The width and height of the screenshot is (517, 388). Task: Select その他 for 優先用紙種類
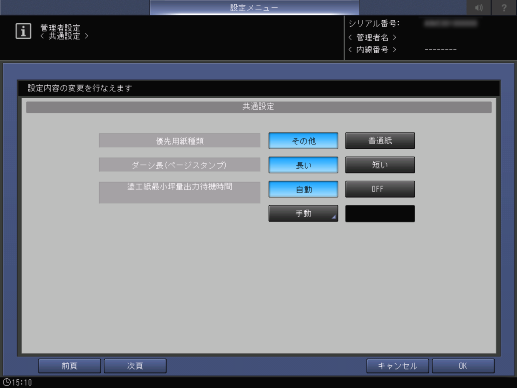[303, 141]
